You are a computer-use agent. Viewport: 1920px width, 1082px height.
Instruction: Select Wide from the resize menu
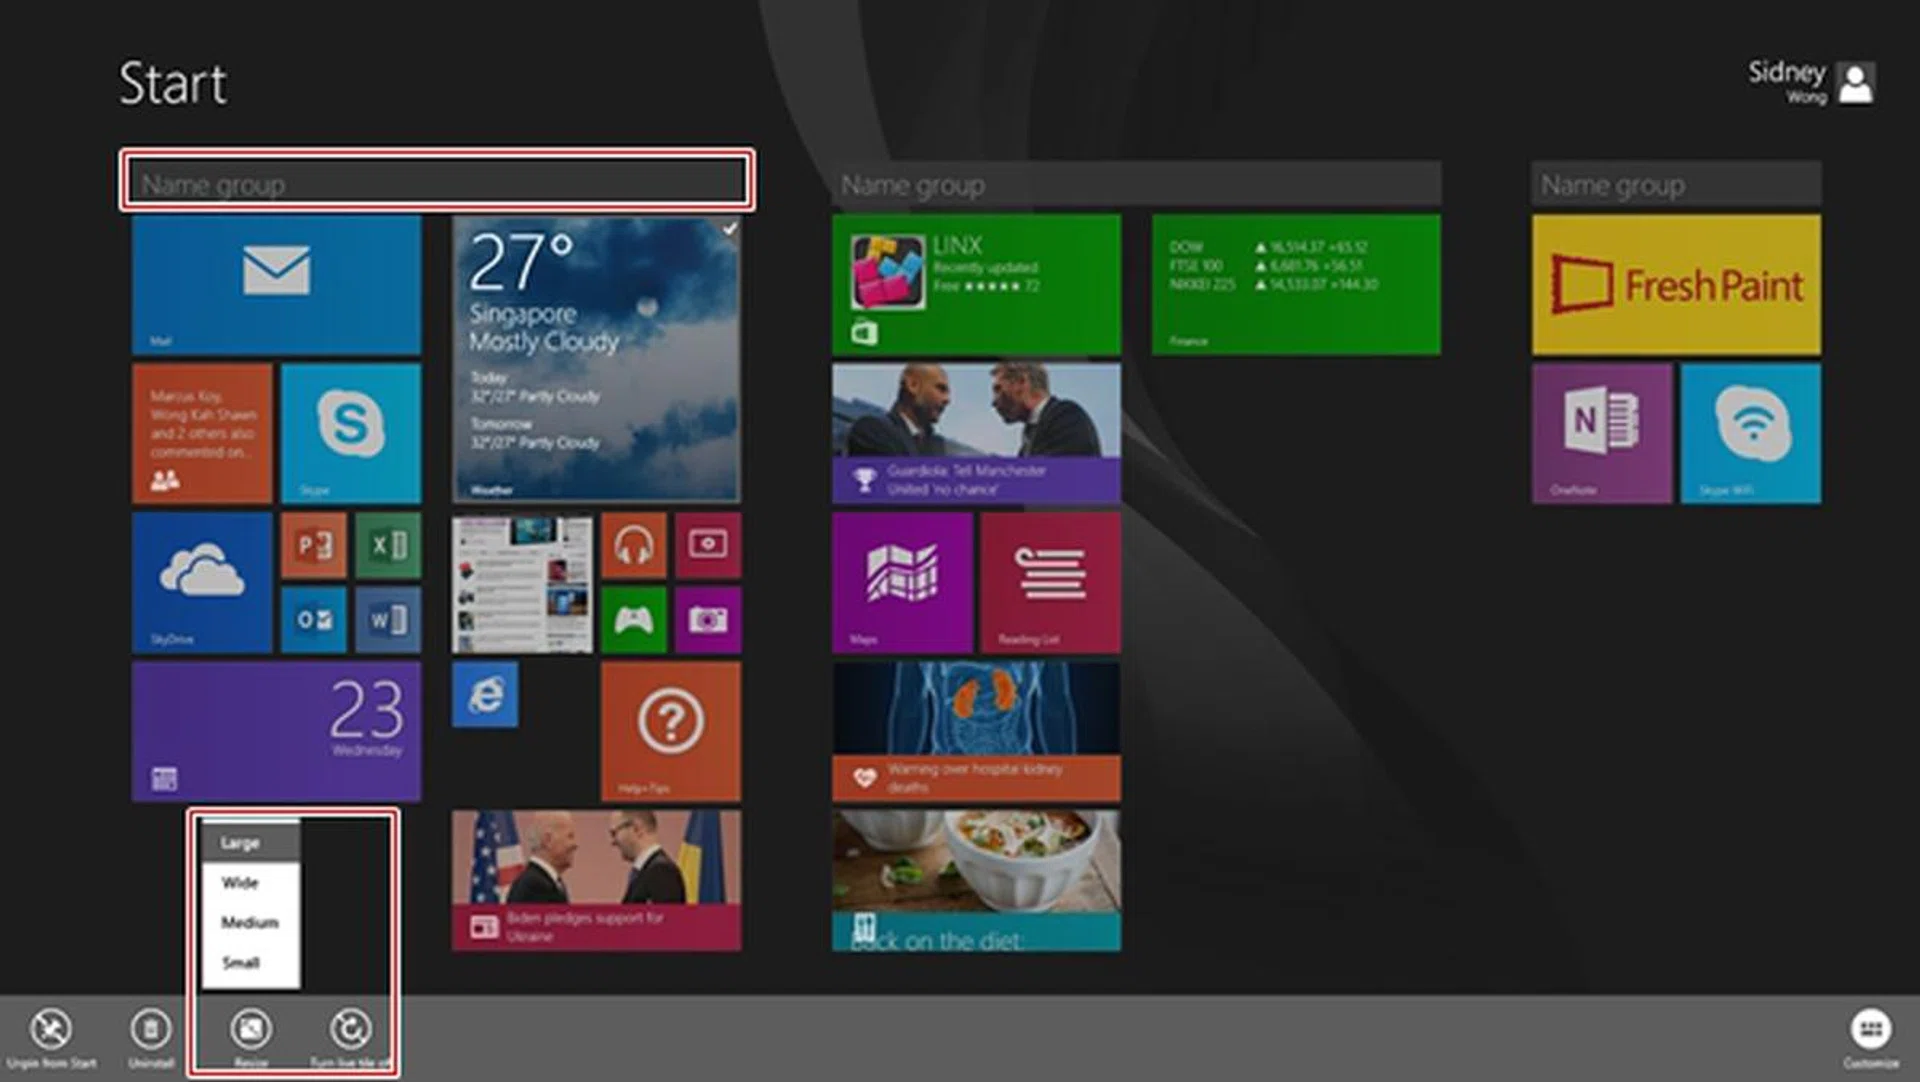240,882
